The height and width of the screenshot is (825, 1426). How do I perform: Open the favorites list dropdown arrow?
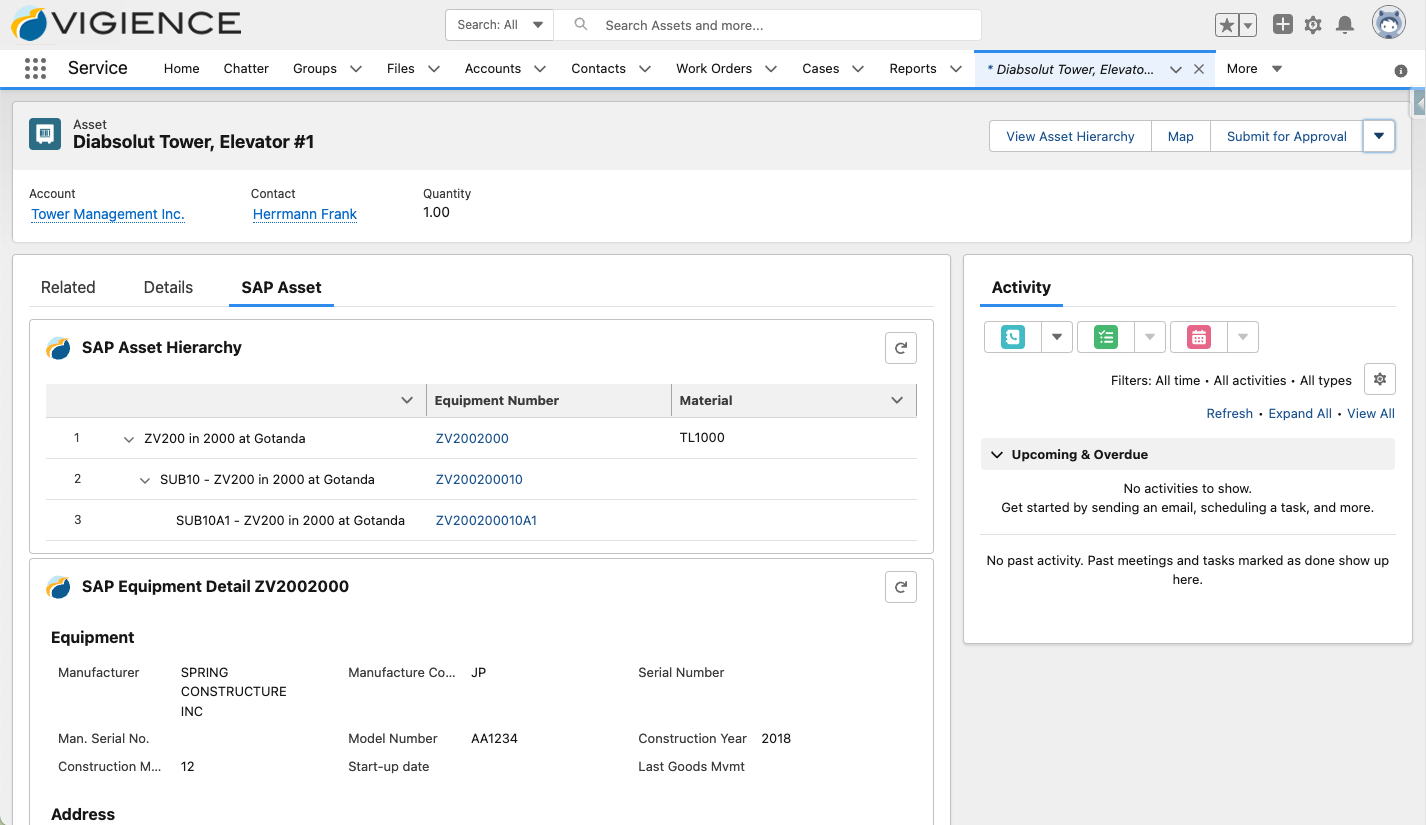click(1248, 25)
